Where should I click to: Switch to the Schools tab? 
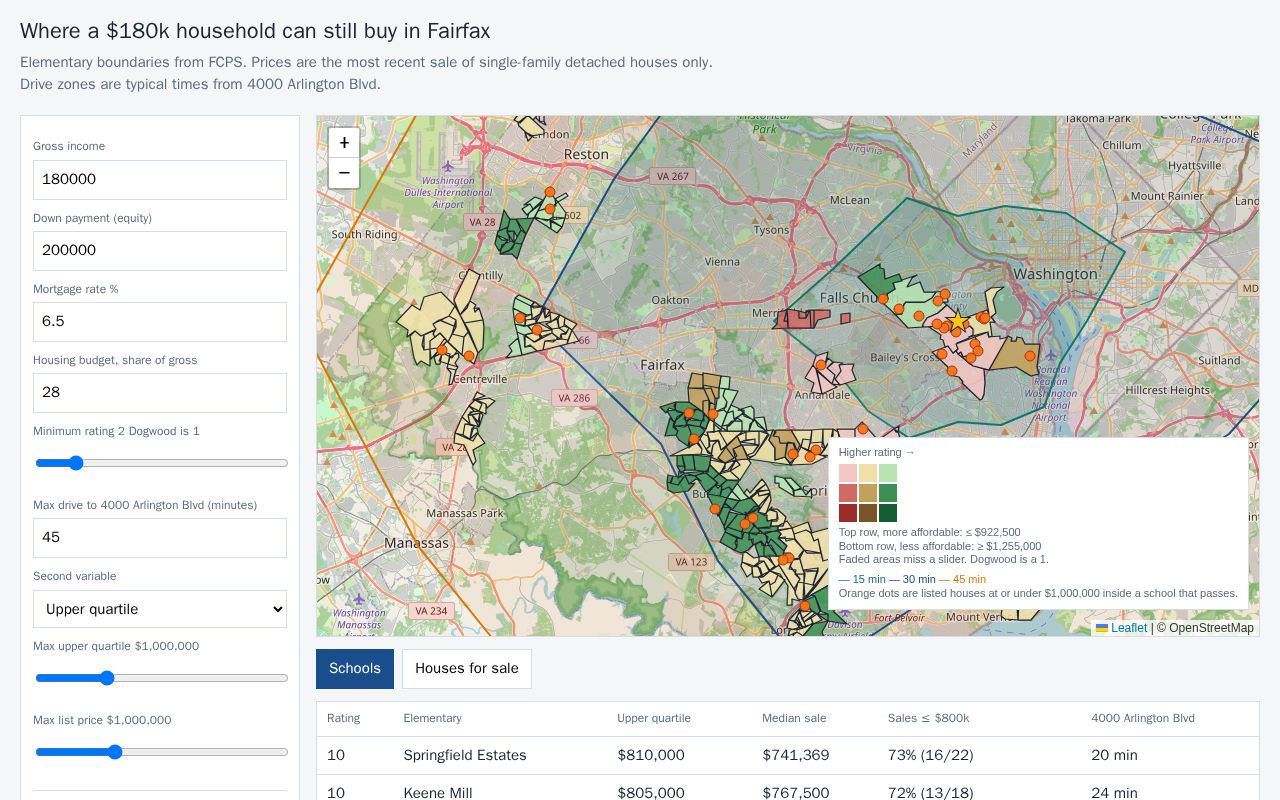[355, 669]
